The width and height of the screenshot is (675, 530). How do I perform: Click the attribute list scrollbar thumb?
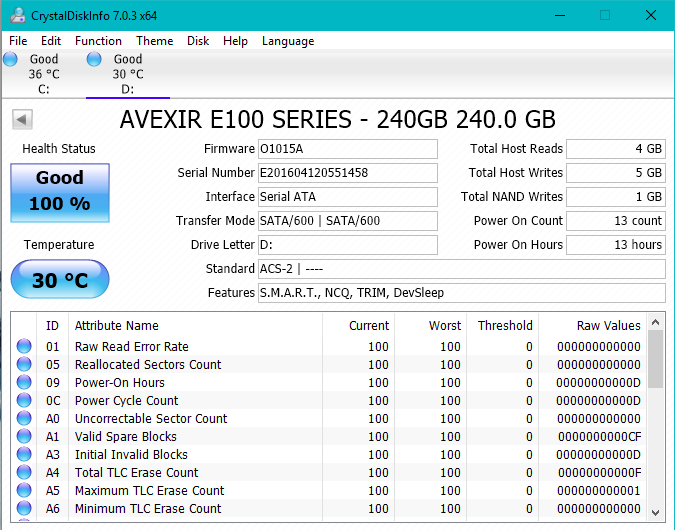coord(656,359)
